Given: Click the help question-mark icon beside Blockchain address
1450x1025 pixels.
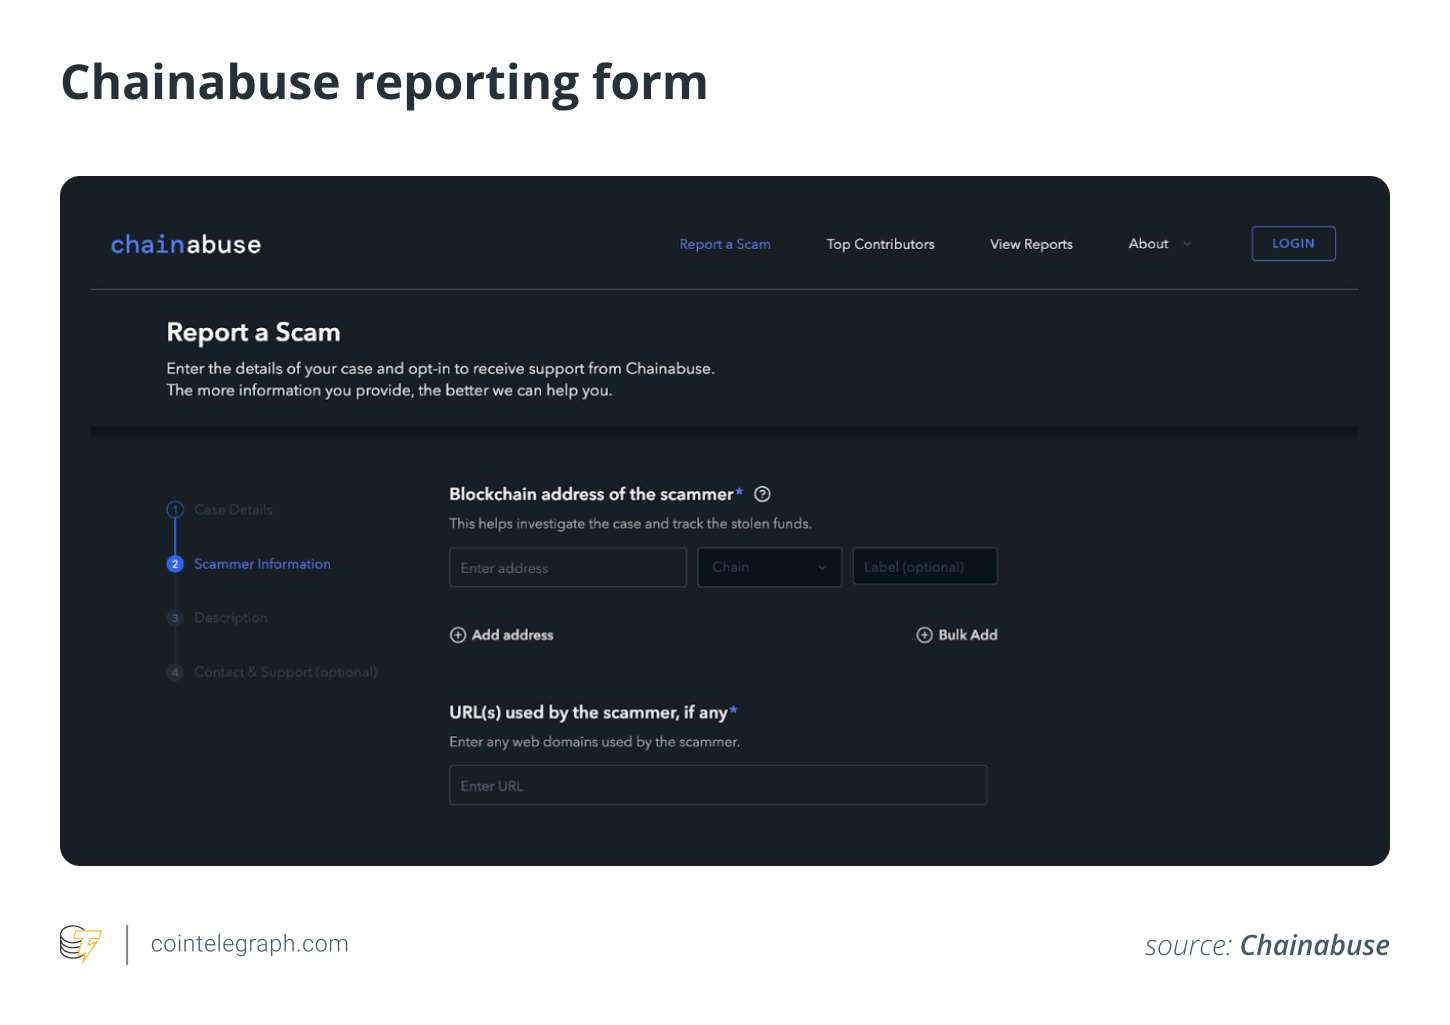Looking at the screenshot, I should [762, 494].
